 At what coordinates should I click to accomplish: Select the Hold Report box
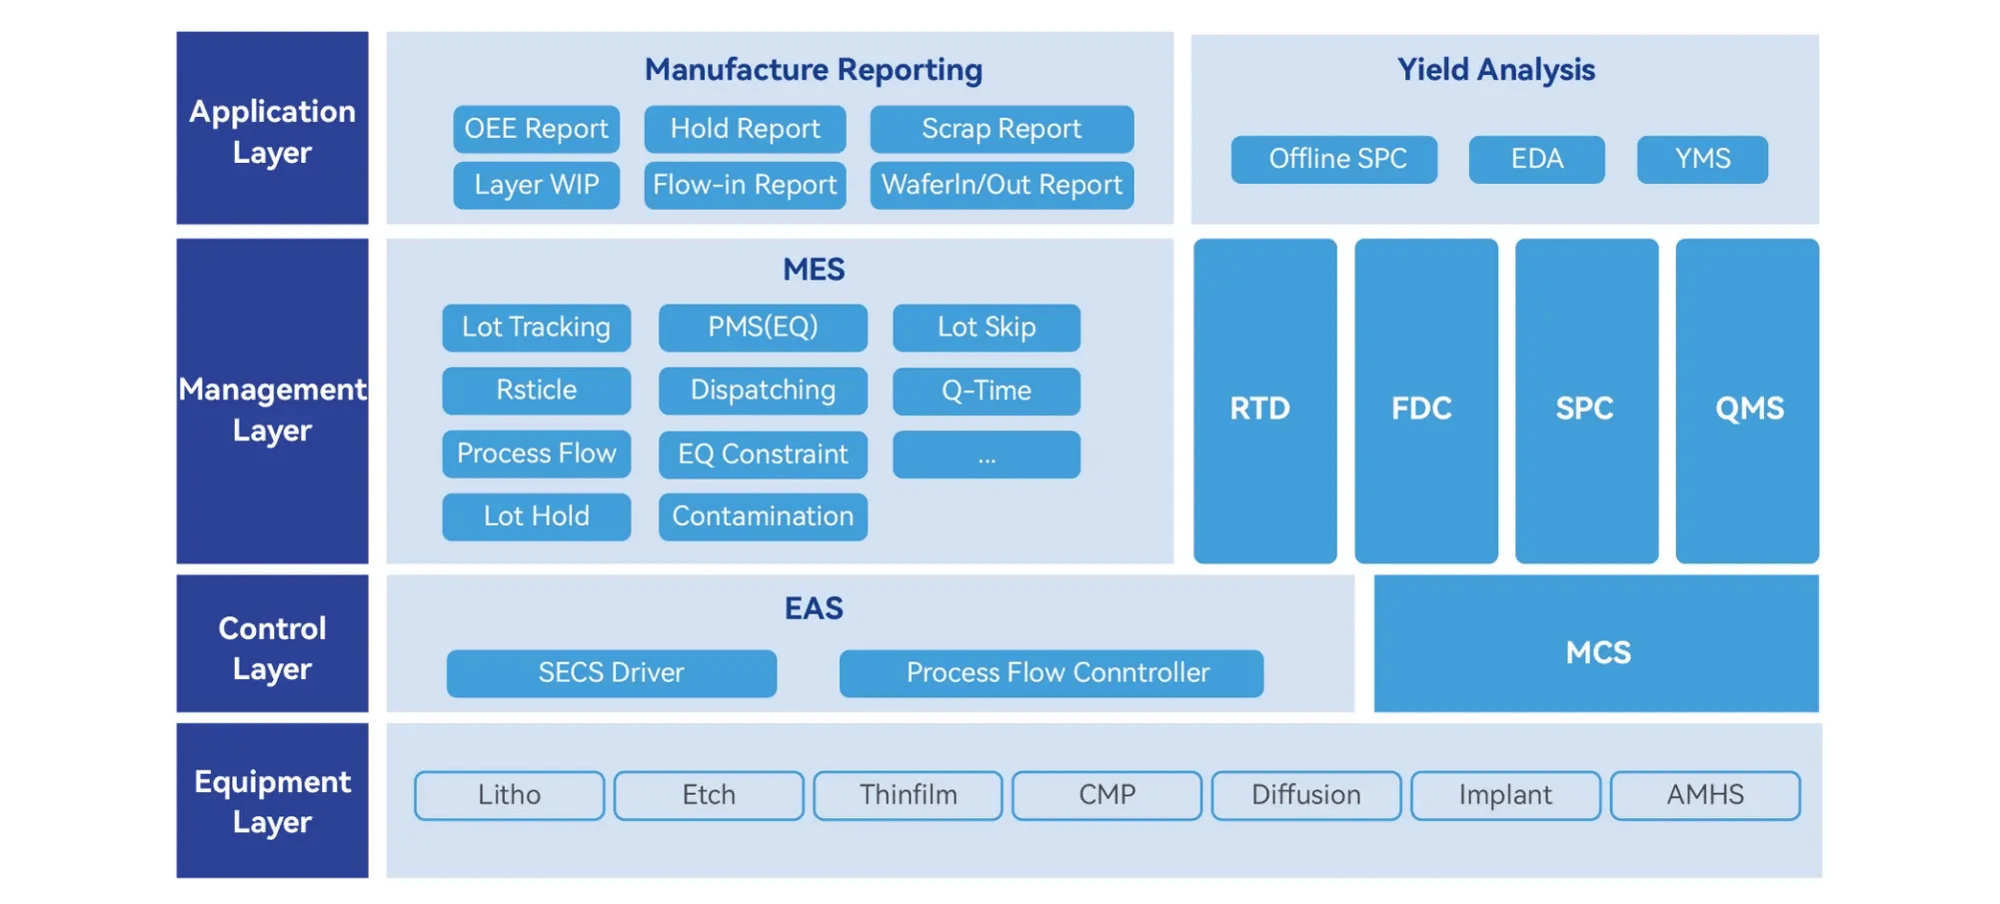tap(745, 129)
